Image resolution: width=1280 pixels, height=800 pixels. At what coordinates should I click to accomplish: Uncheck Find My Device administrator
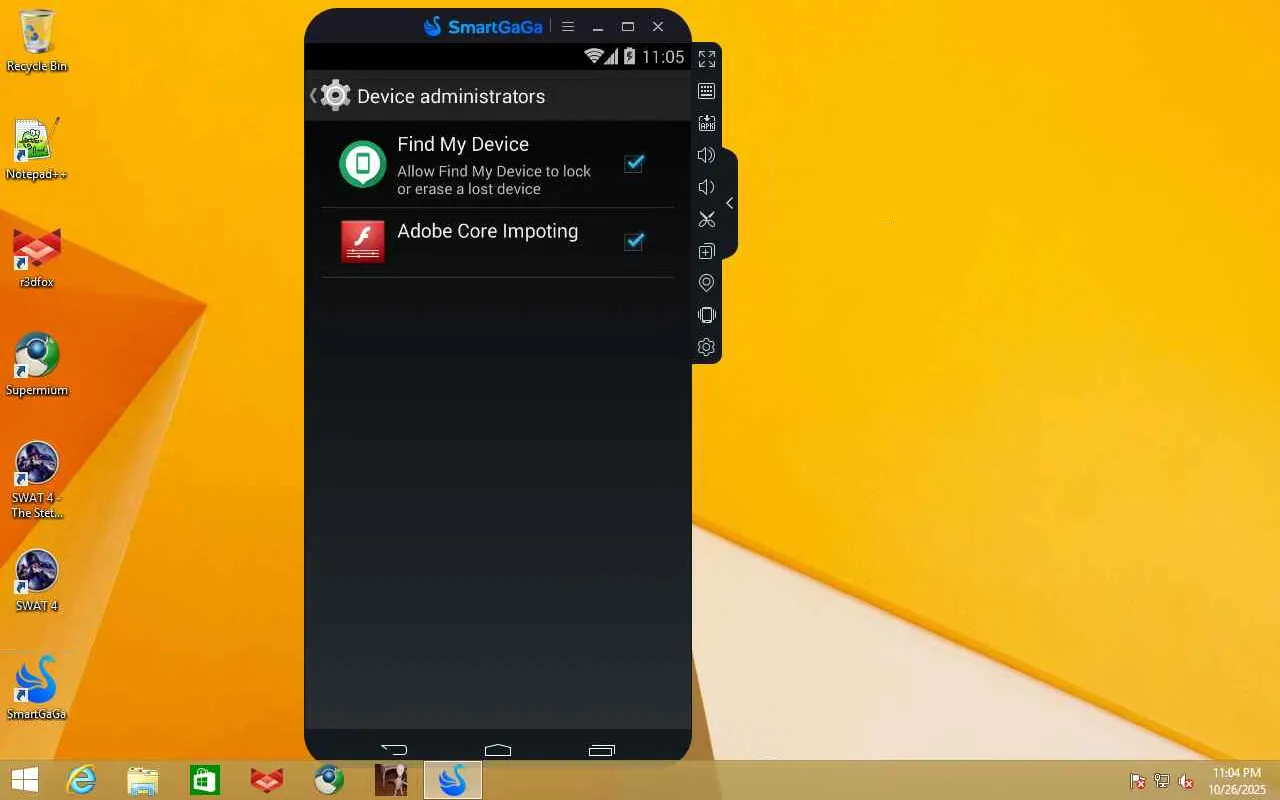pyautogui.click(x=634, y=163)
